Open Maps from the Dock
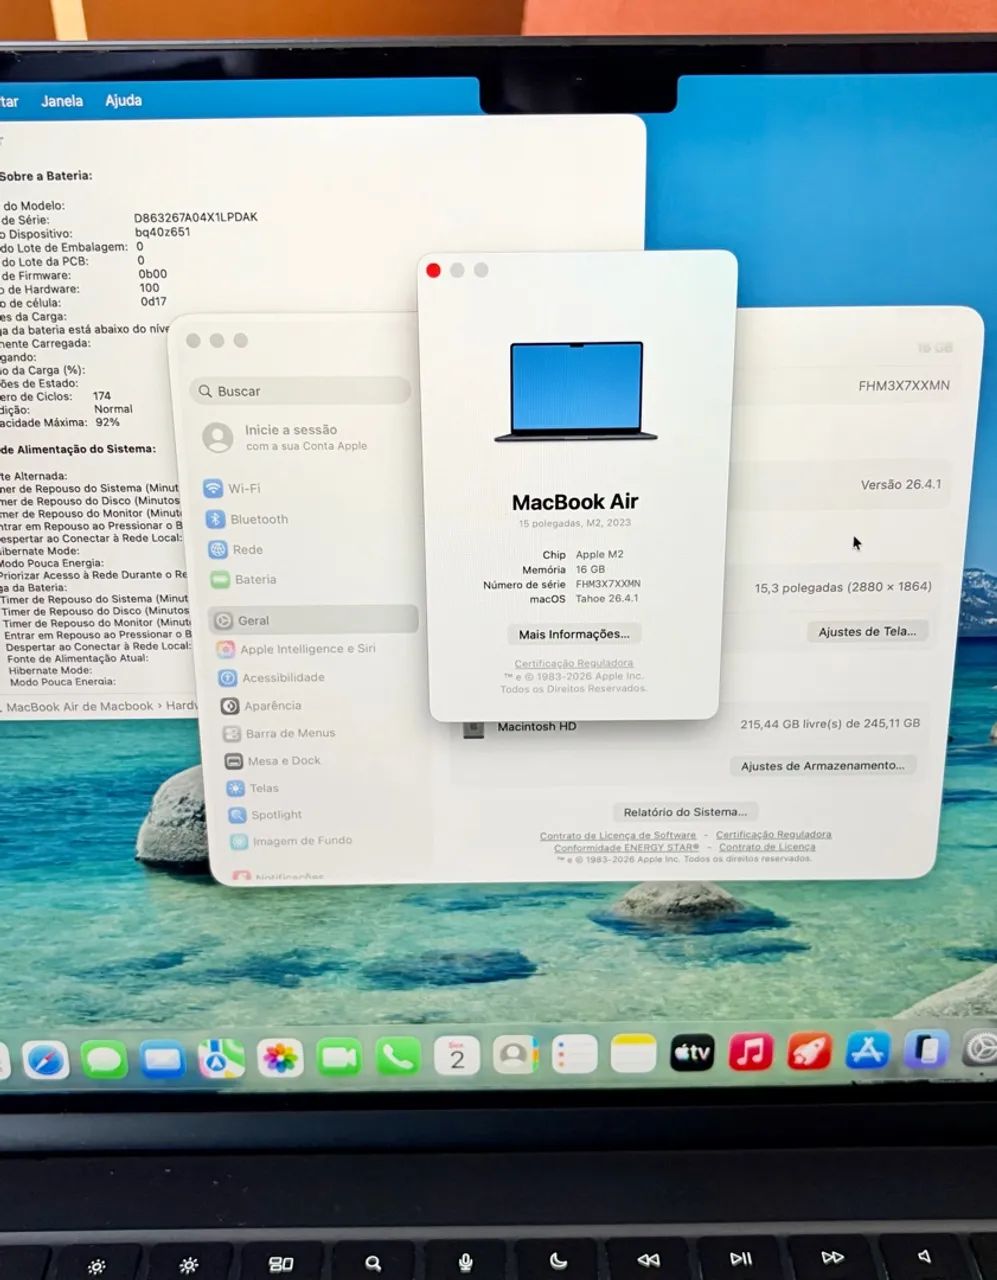 tap(221, 1058)
